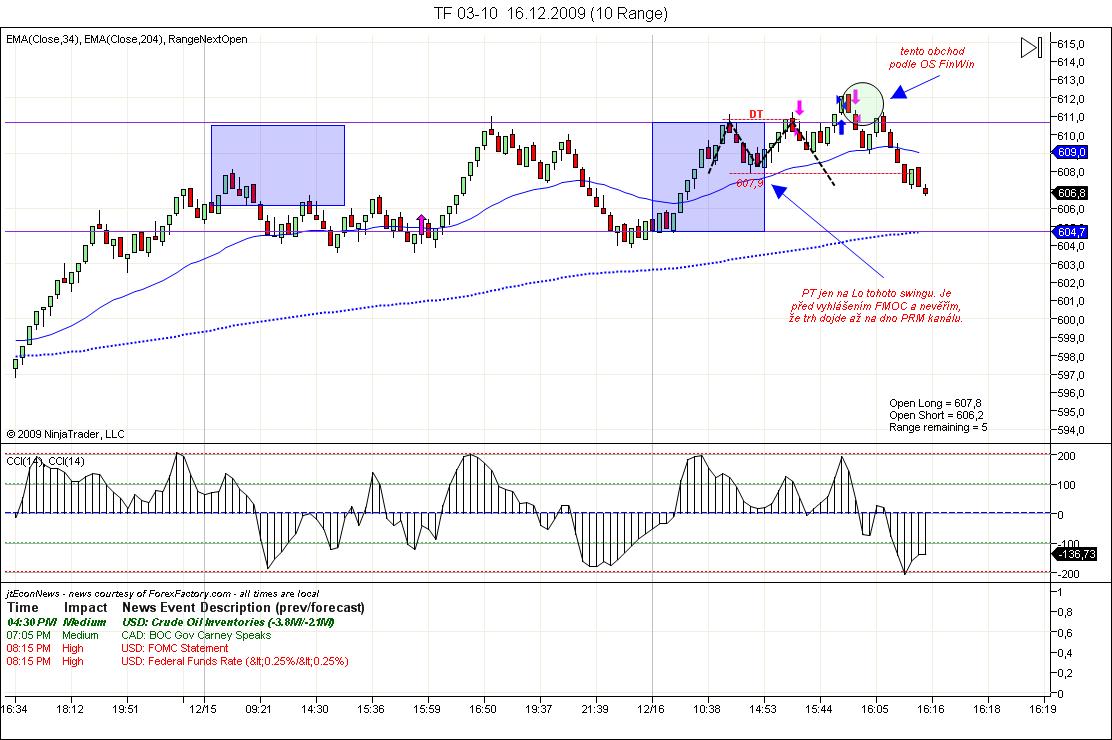Screen dimensions: 1112x740
Task: Click the 14:53 label on time axis
Action: click(762, 709)
